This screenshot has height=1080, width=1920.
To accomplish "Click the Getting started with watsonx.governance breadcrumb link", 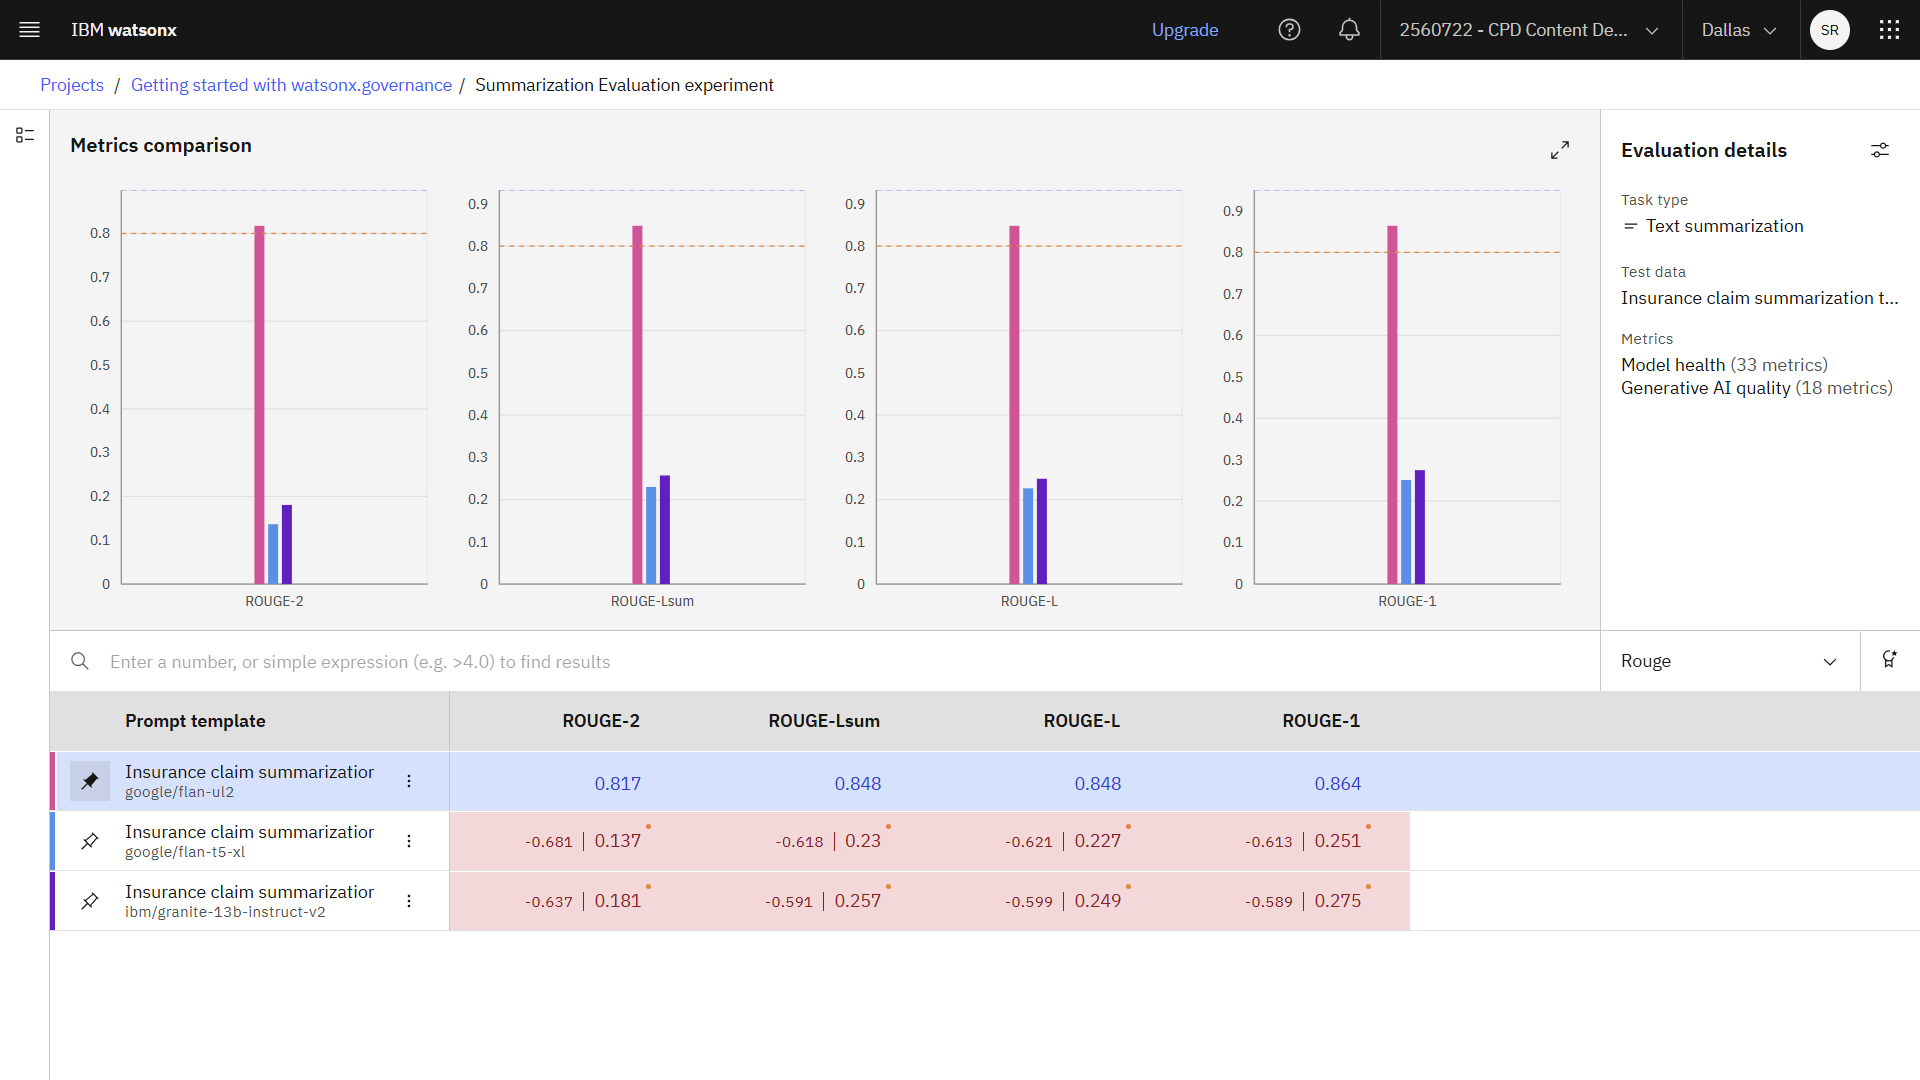I will pos(291,84).
